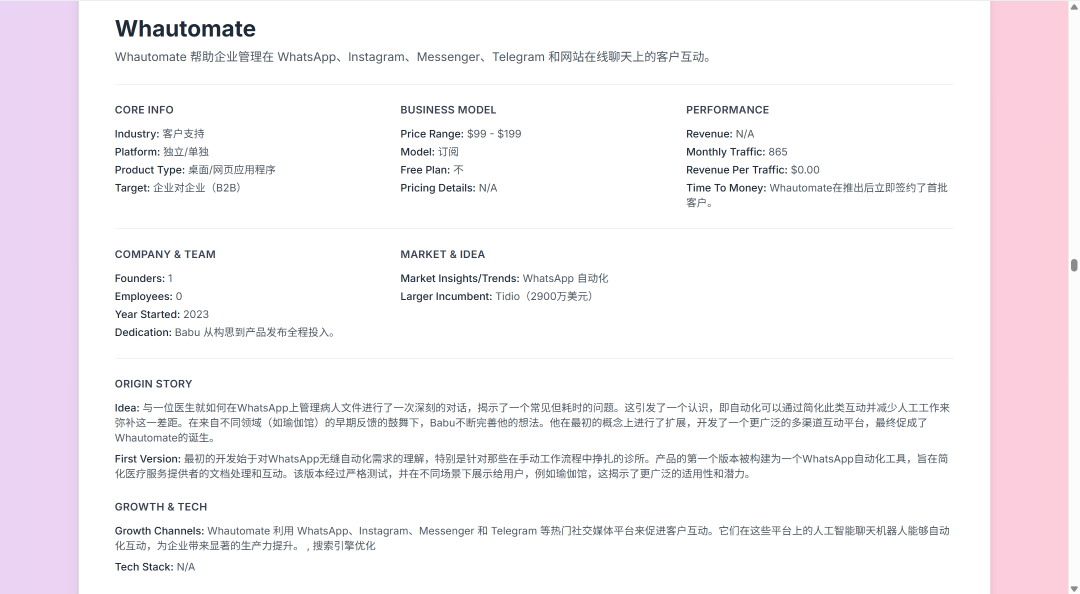Screen dimensions: 1080x594
Task: Click the Target: 企业对企业 (B2B) line
Action: pos(180,187)
